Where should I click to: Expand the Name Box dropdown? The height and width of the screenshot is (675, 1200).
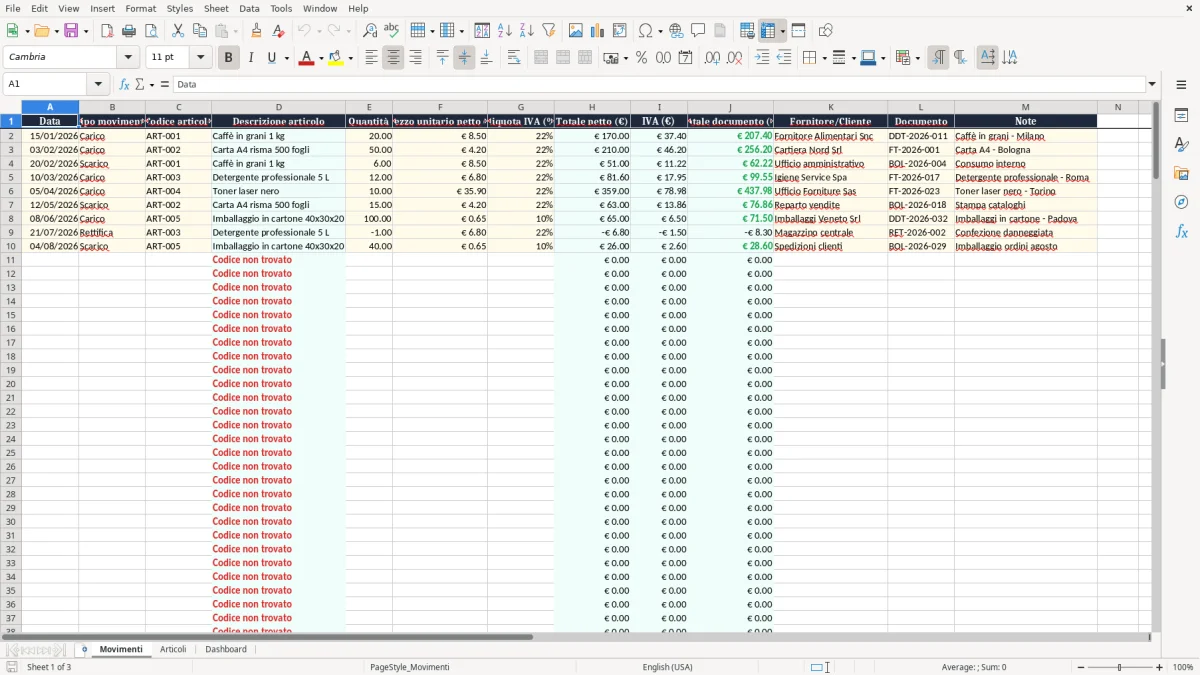click(98, 84)
